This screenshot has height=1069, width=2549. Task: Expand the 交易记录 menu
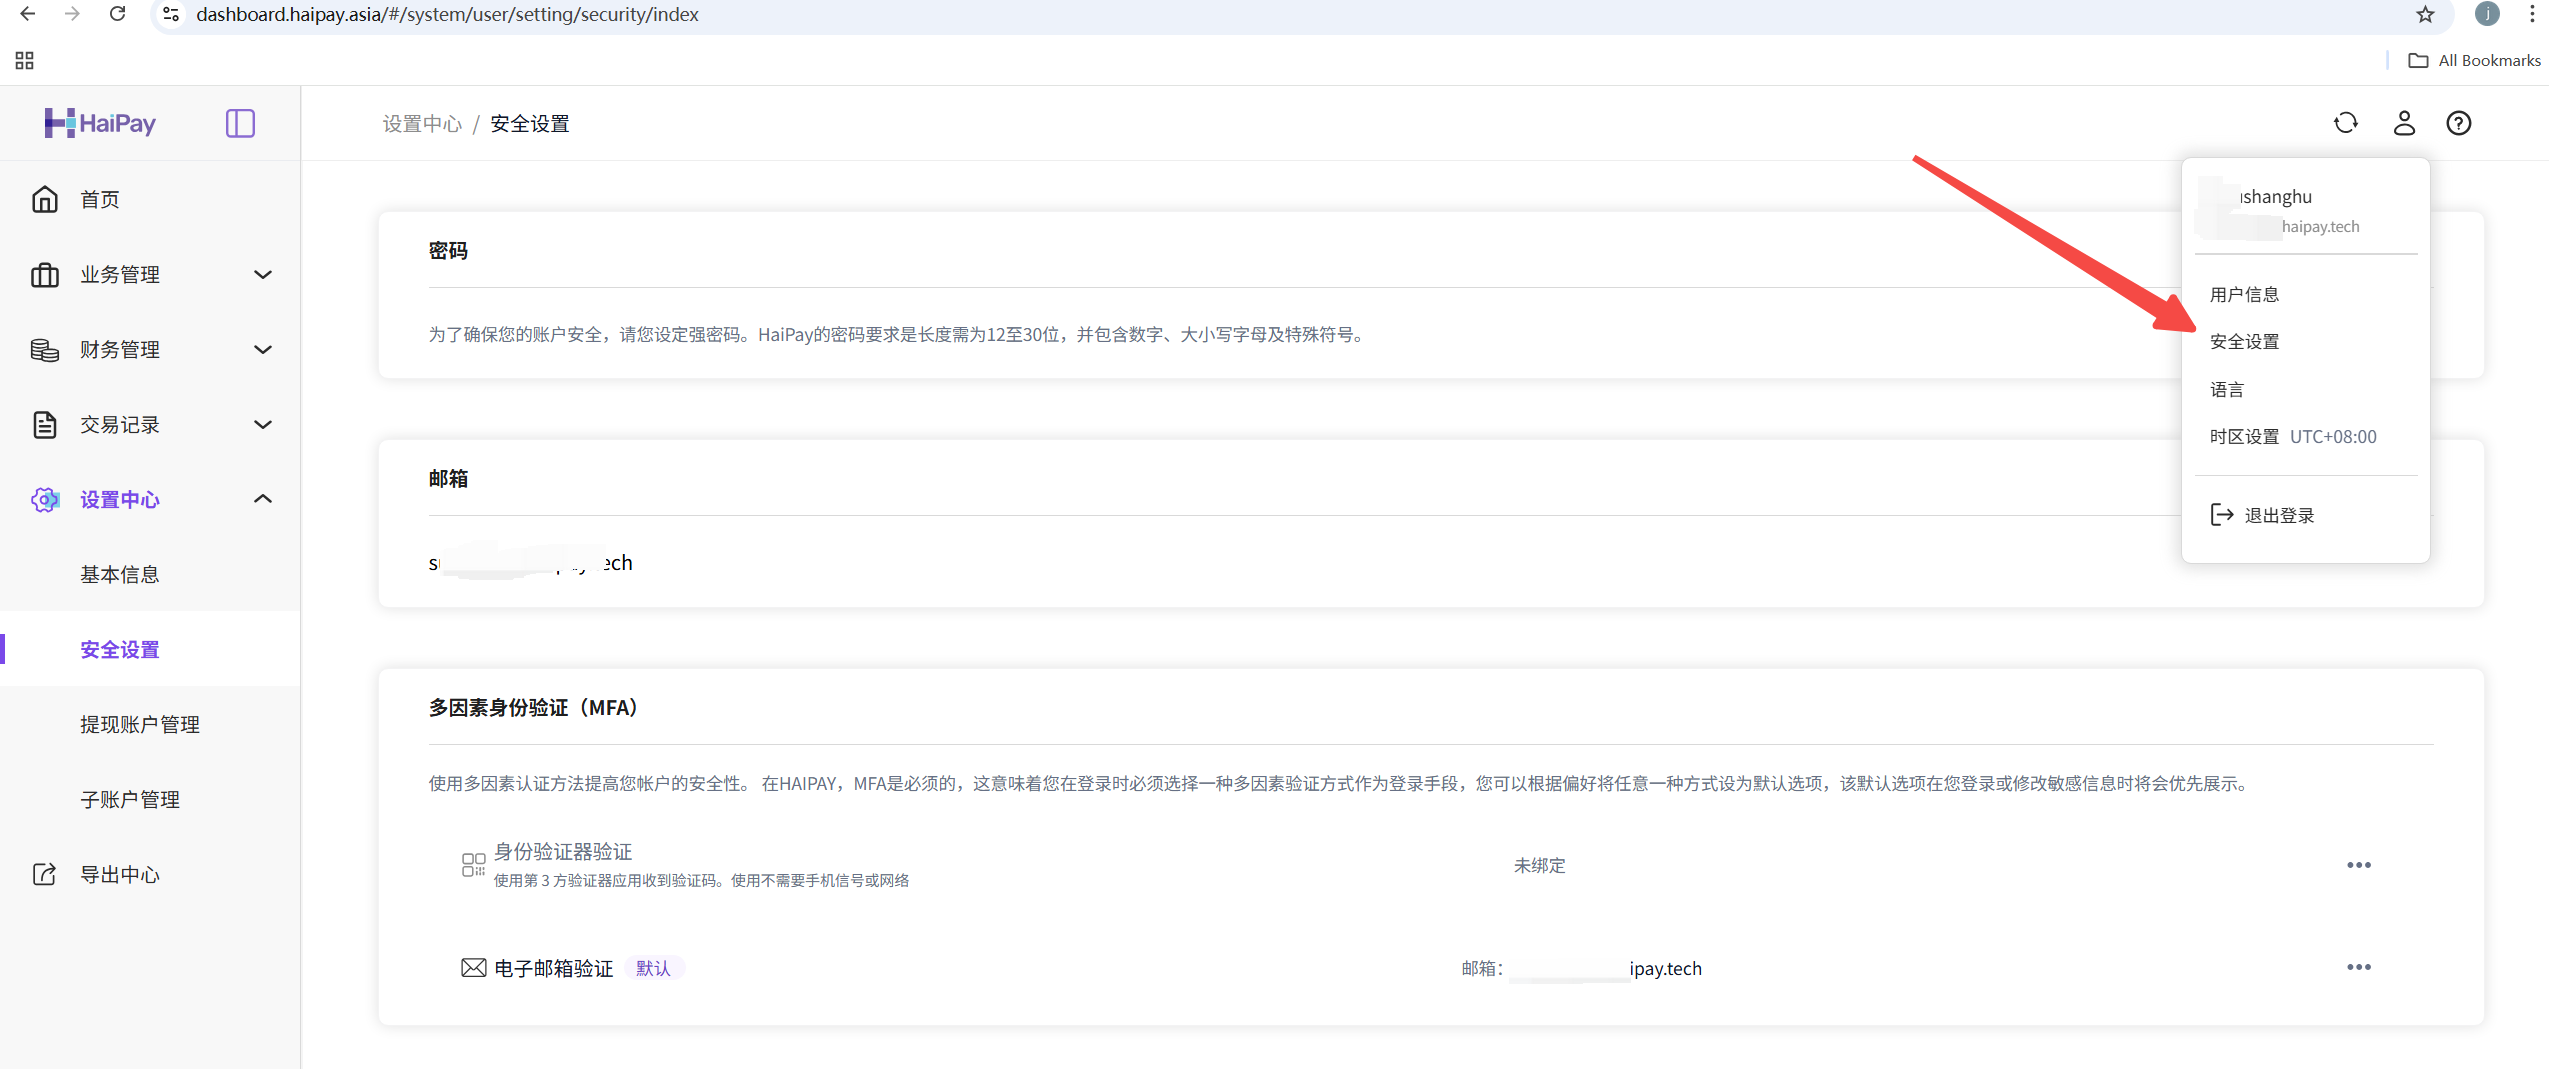[150, 424]
